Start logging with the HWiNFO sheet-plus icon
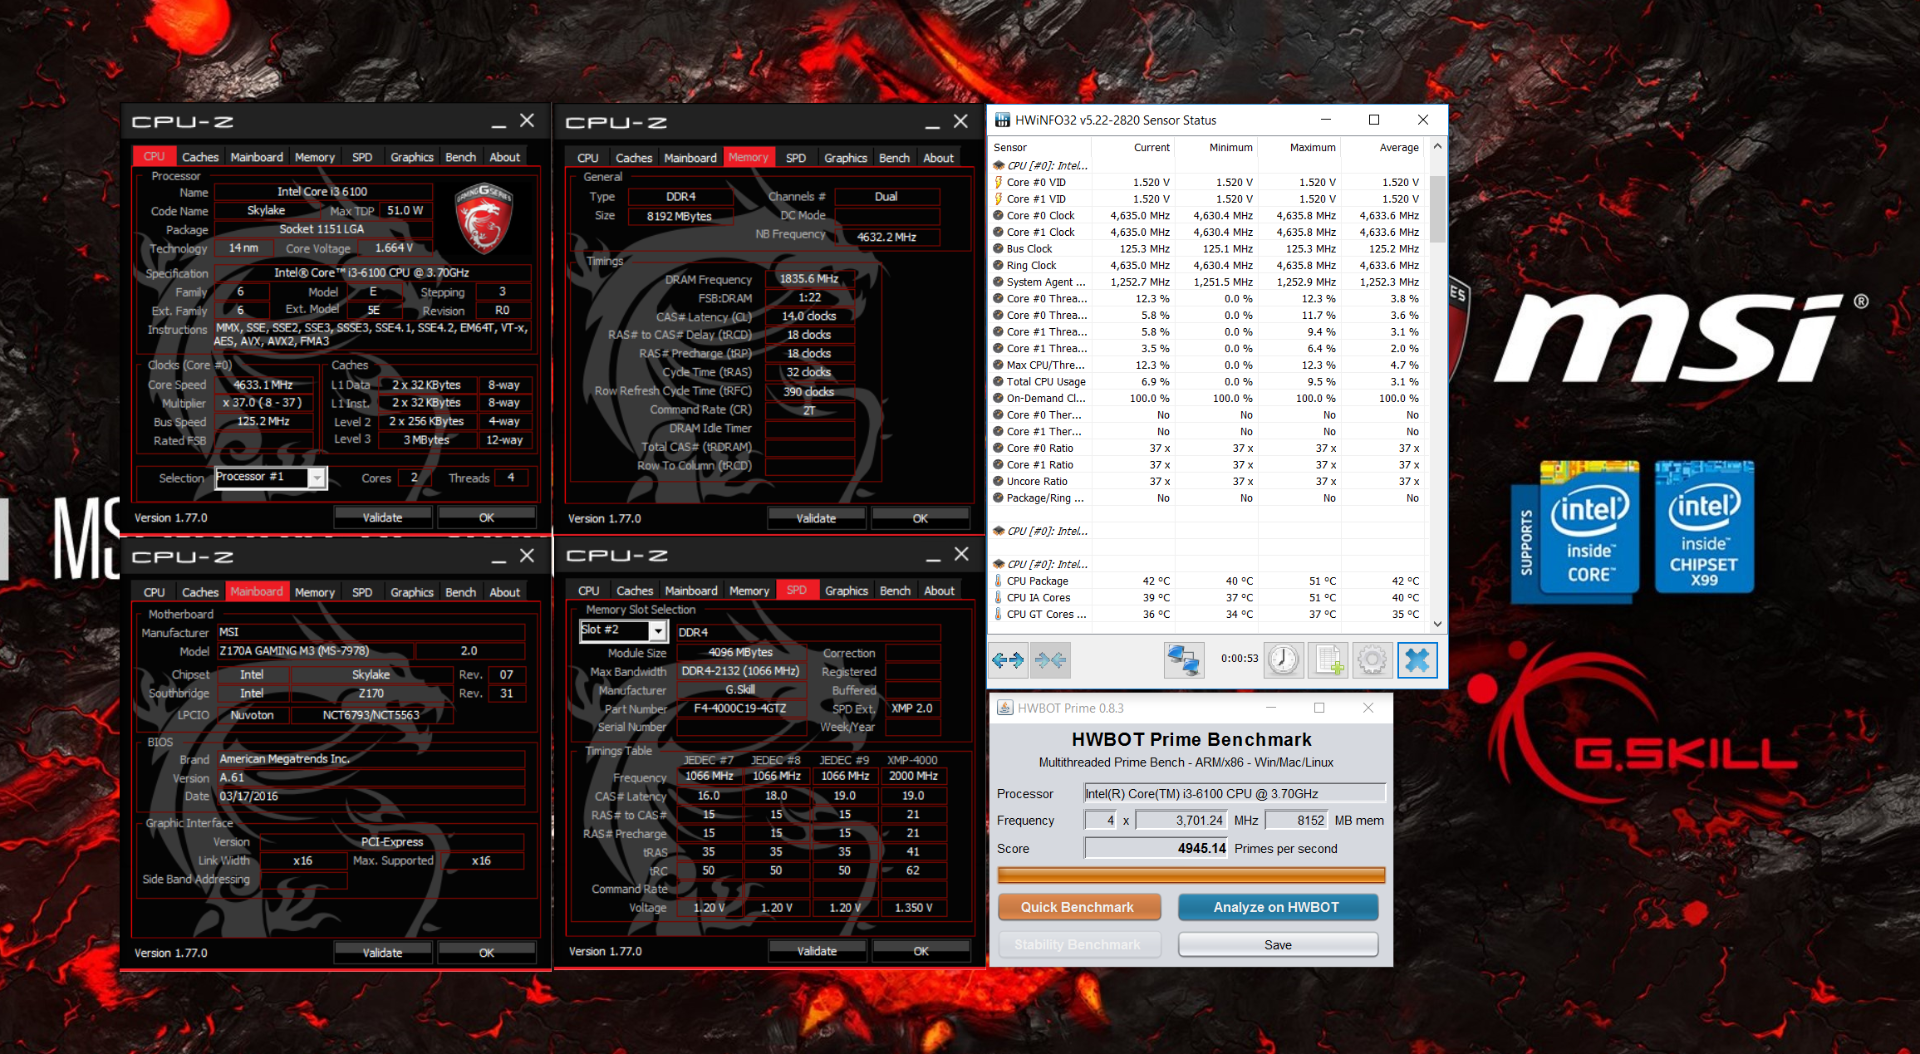This screenshot has width=1920, height=1054. click(1329, 660)
